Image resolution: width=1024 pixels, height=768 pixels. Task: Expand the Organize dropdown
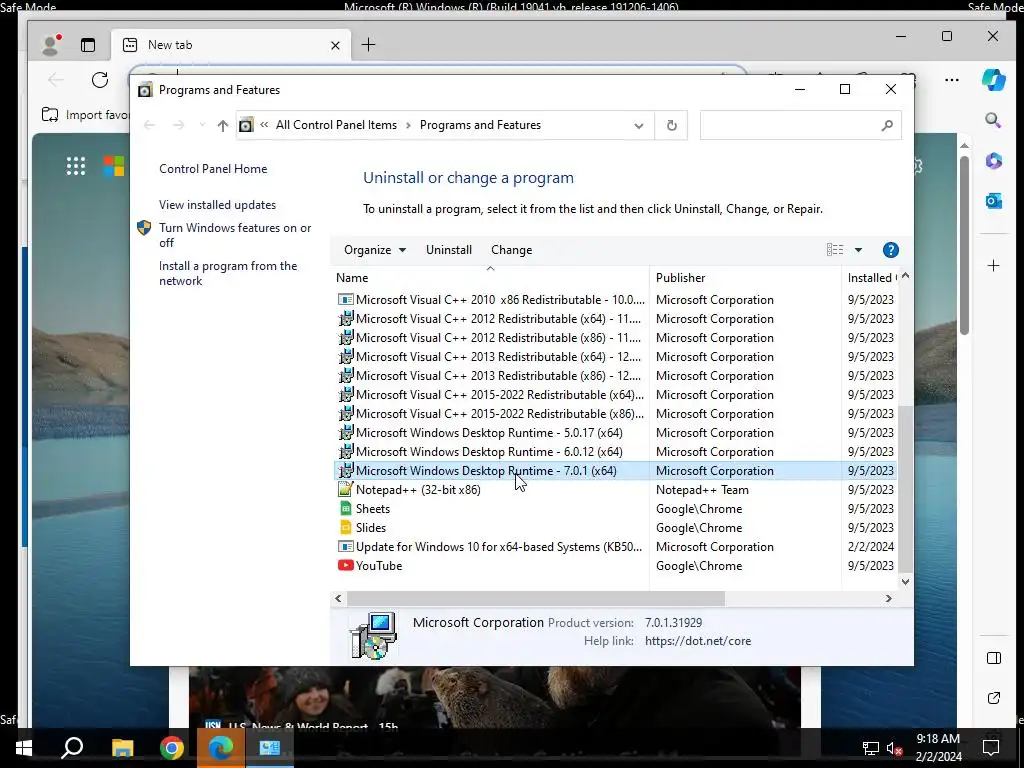pos(375,250)
